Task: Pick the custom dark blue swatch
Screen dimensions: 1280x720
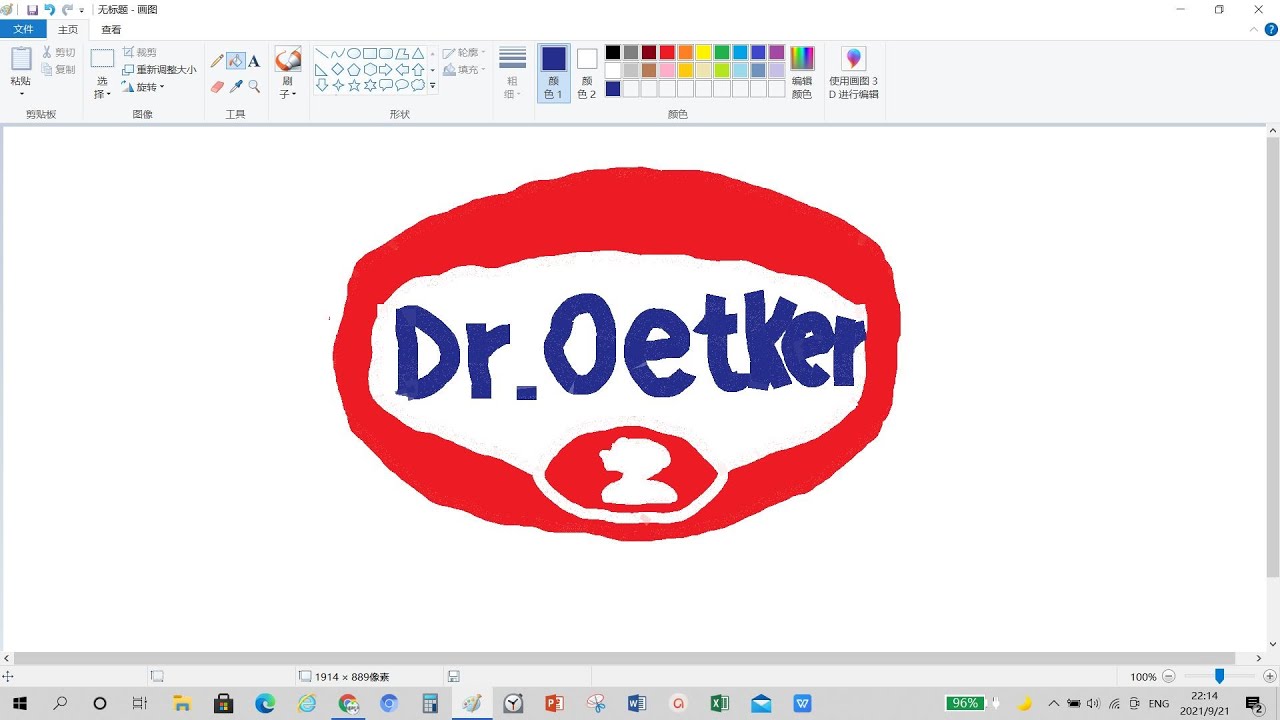Action: 613,89
